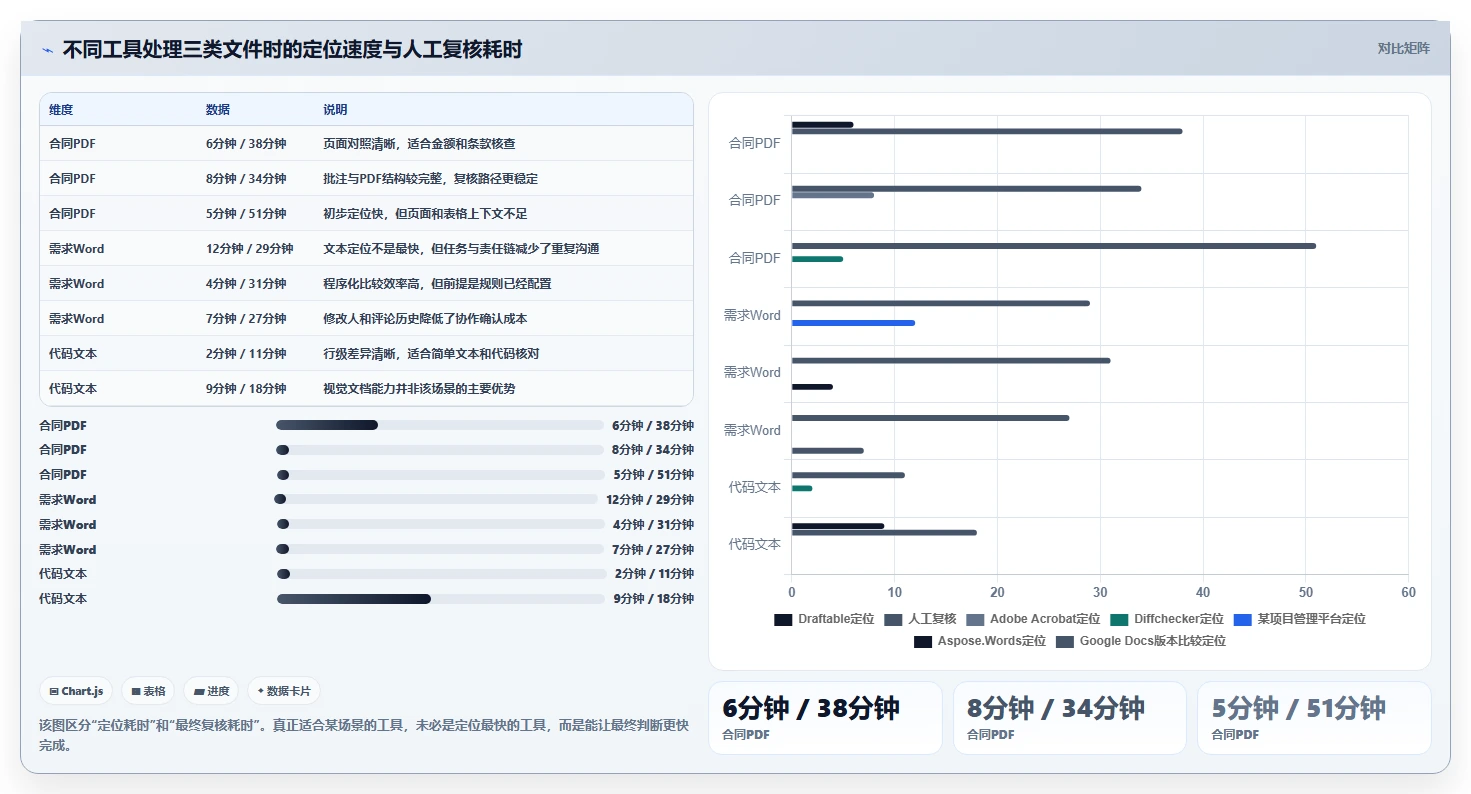Click the lightning icon beside the page title
This screenshot has height=794, width=1471.
pos(47,50)
